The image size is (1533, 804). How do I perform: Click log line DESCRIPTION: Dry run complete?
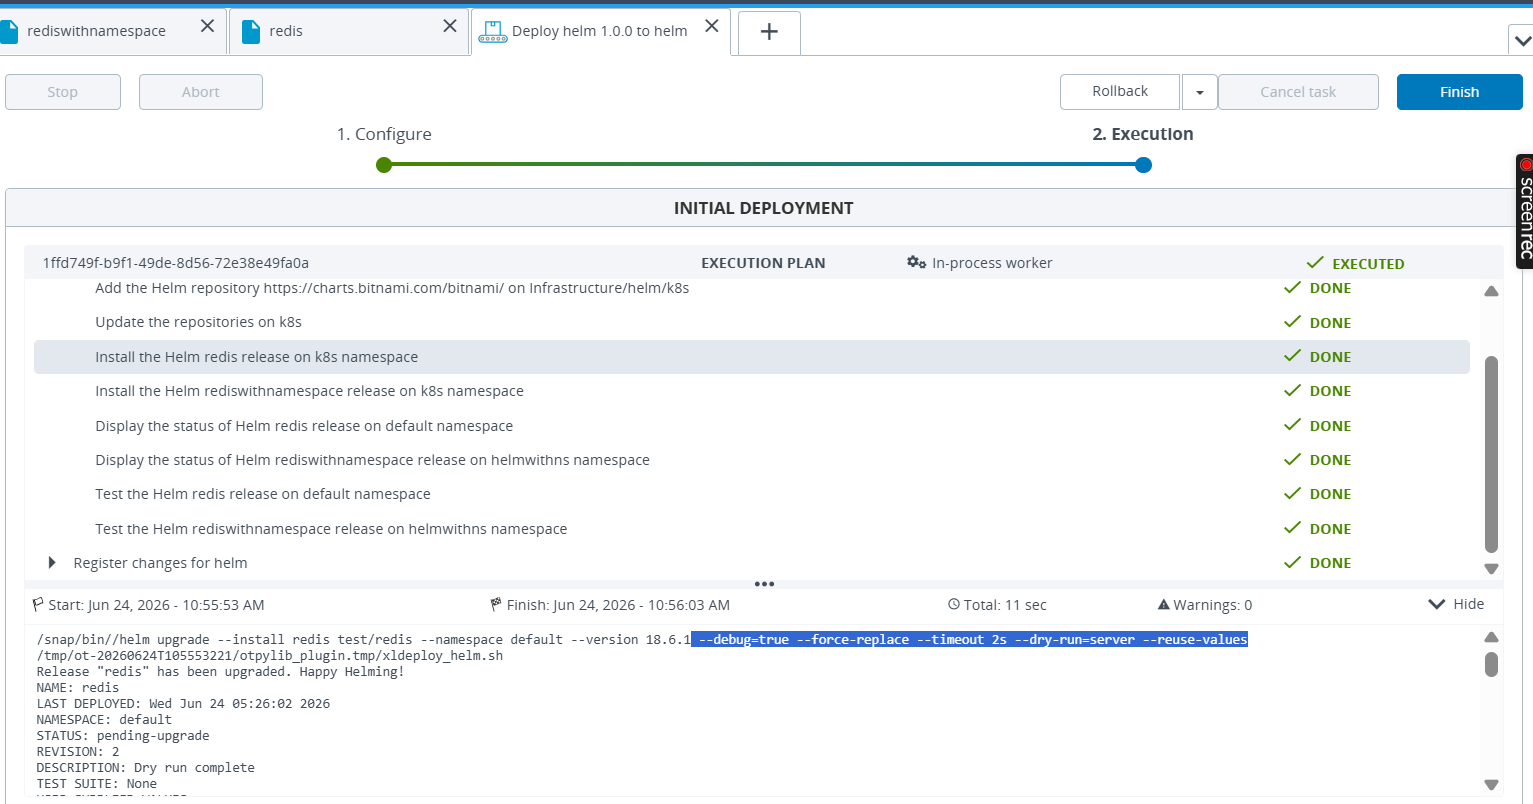[x=145, y=768]
